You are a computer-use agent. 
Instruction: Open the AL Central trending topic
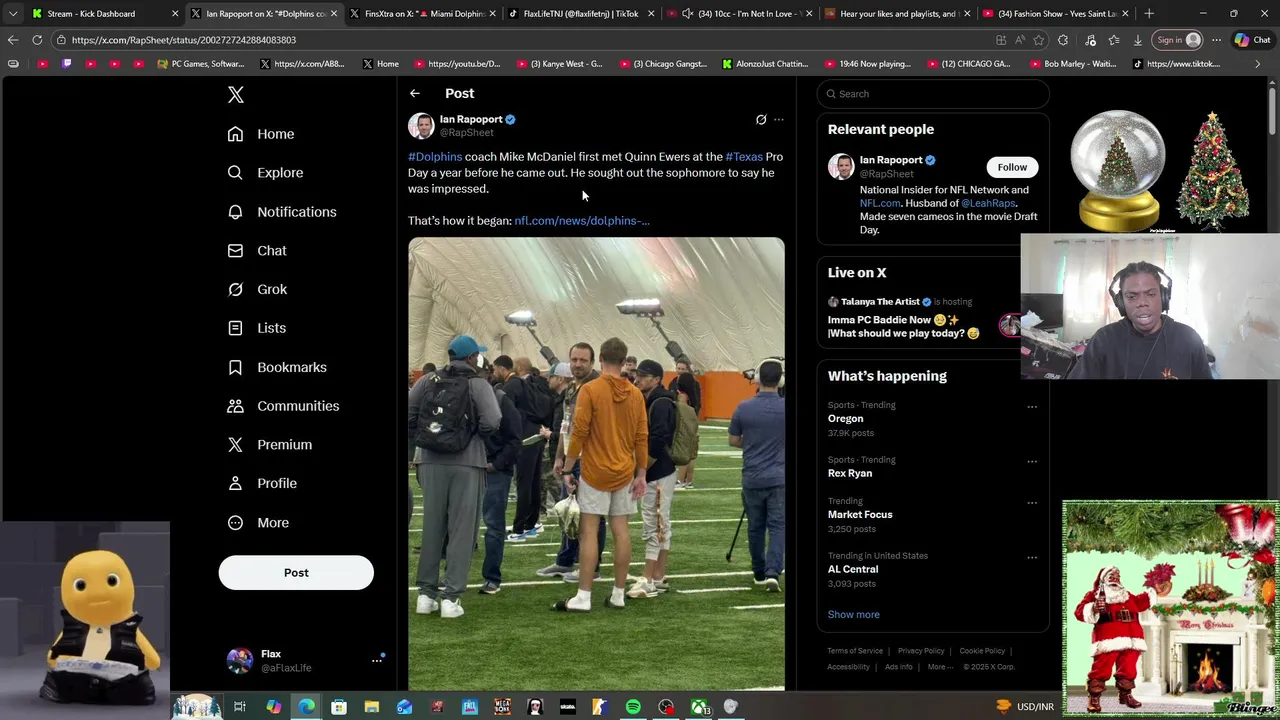click(x=853, y=570)
